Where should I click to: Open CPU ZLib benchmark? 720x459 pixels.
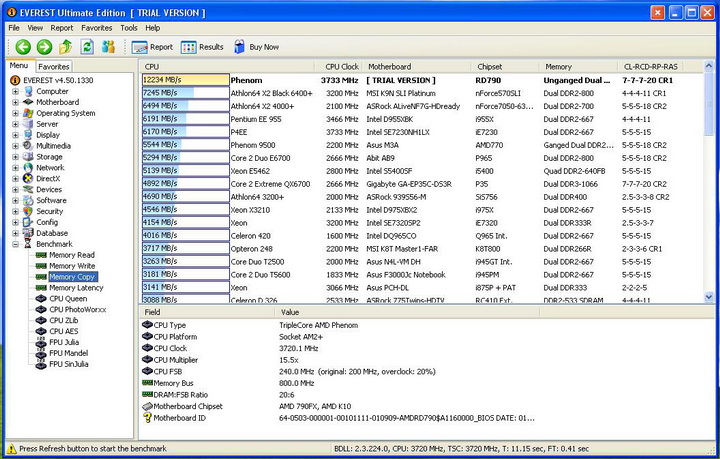[63, 320]
